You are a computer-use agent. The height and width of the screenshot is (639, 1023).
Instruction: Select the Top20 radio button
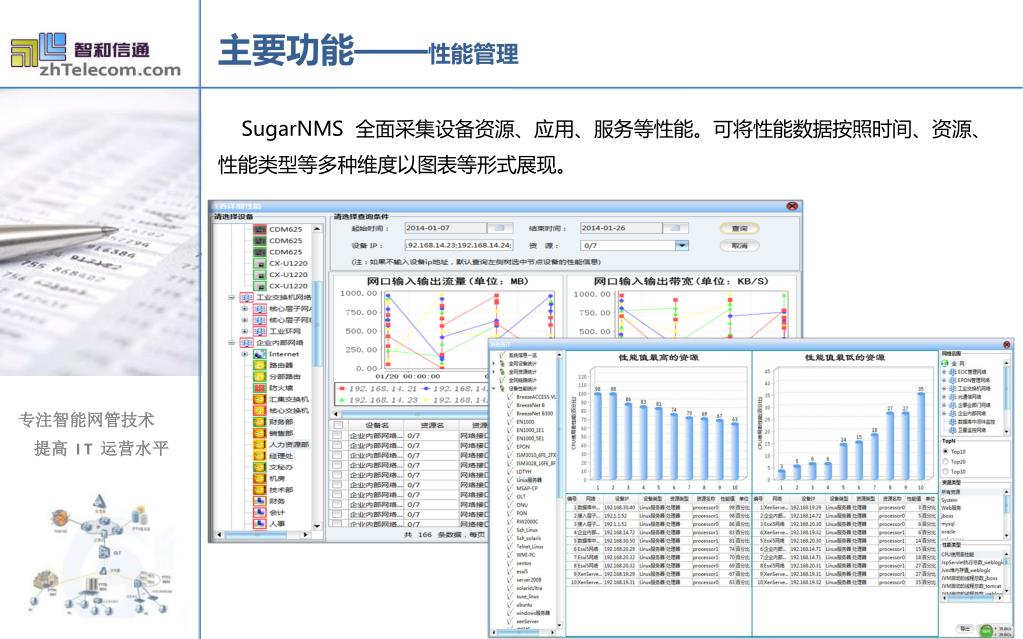pyautogui.click(x=945, y=461)
